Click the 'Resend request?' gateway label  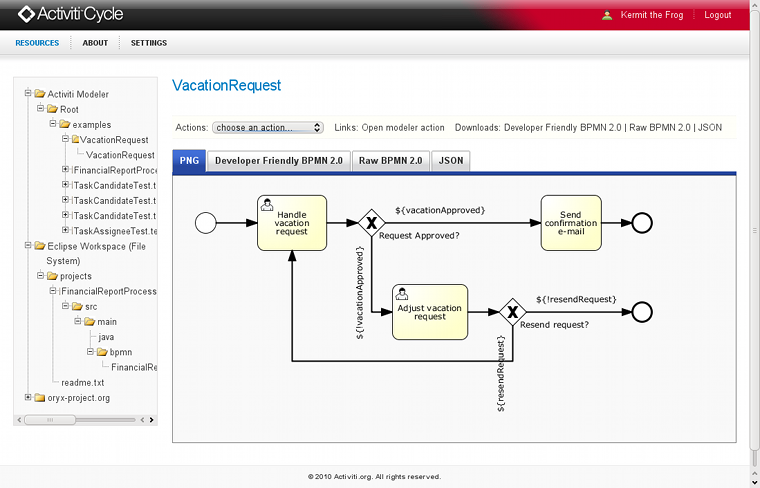(554, 324)
